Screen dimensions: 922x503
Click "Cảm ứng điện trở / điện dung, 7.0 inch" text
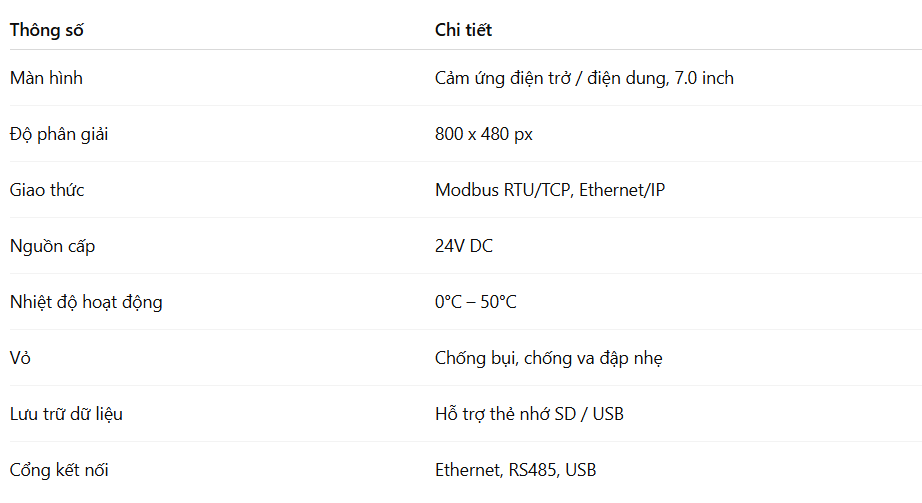[x=584, y=78]
